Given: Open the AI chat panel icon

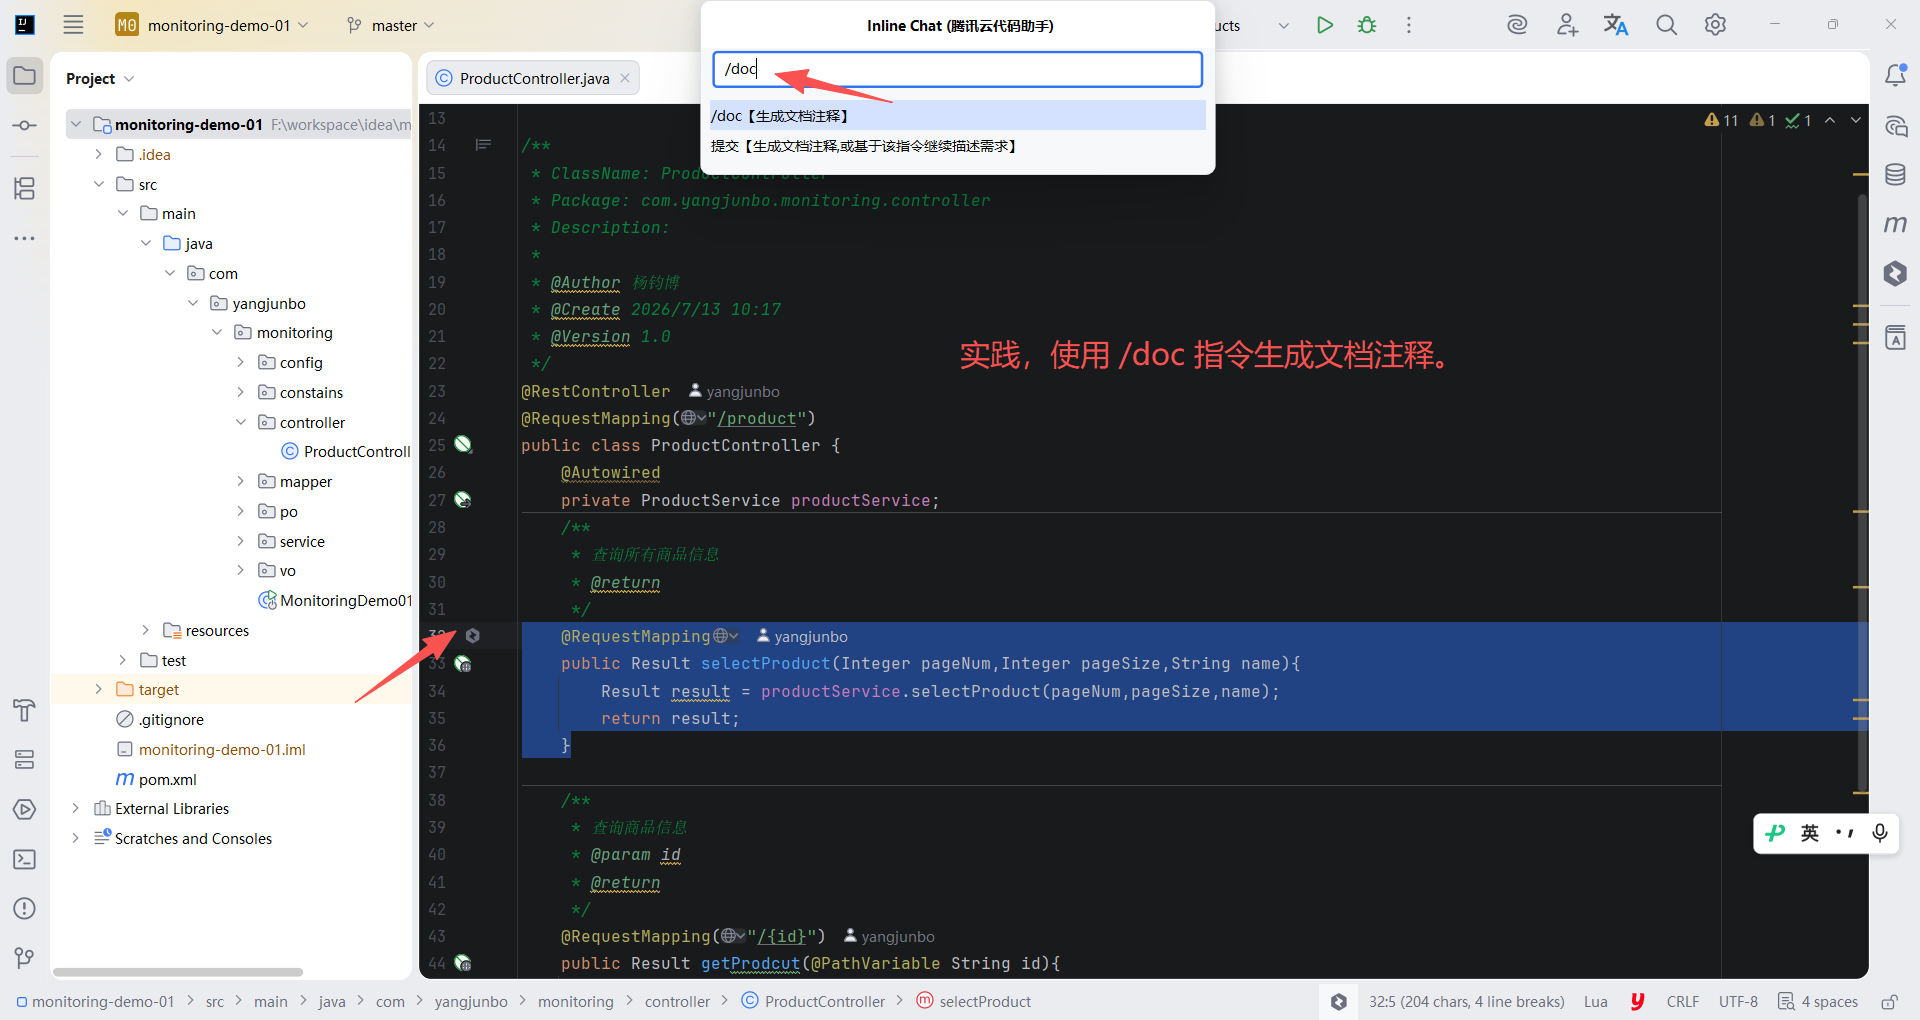Looking at the screenshot, I should (x=1895, y=126).
